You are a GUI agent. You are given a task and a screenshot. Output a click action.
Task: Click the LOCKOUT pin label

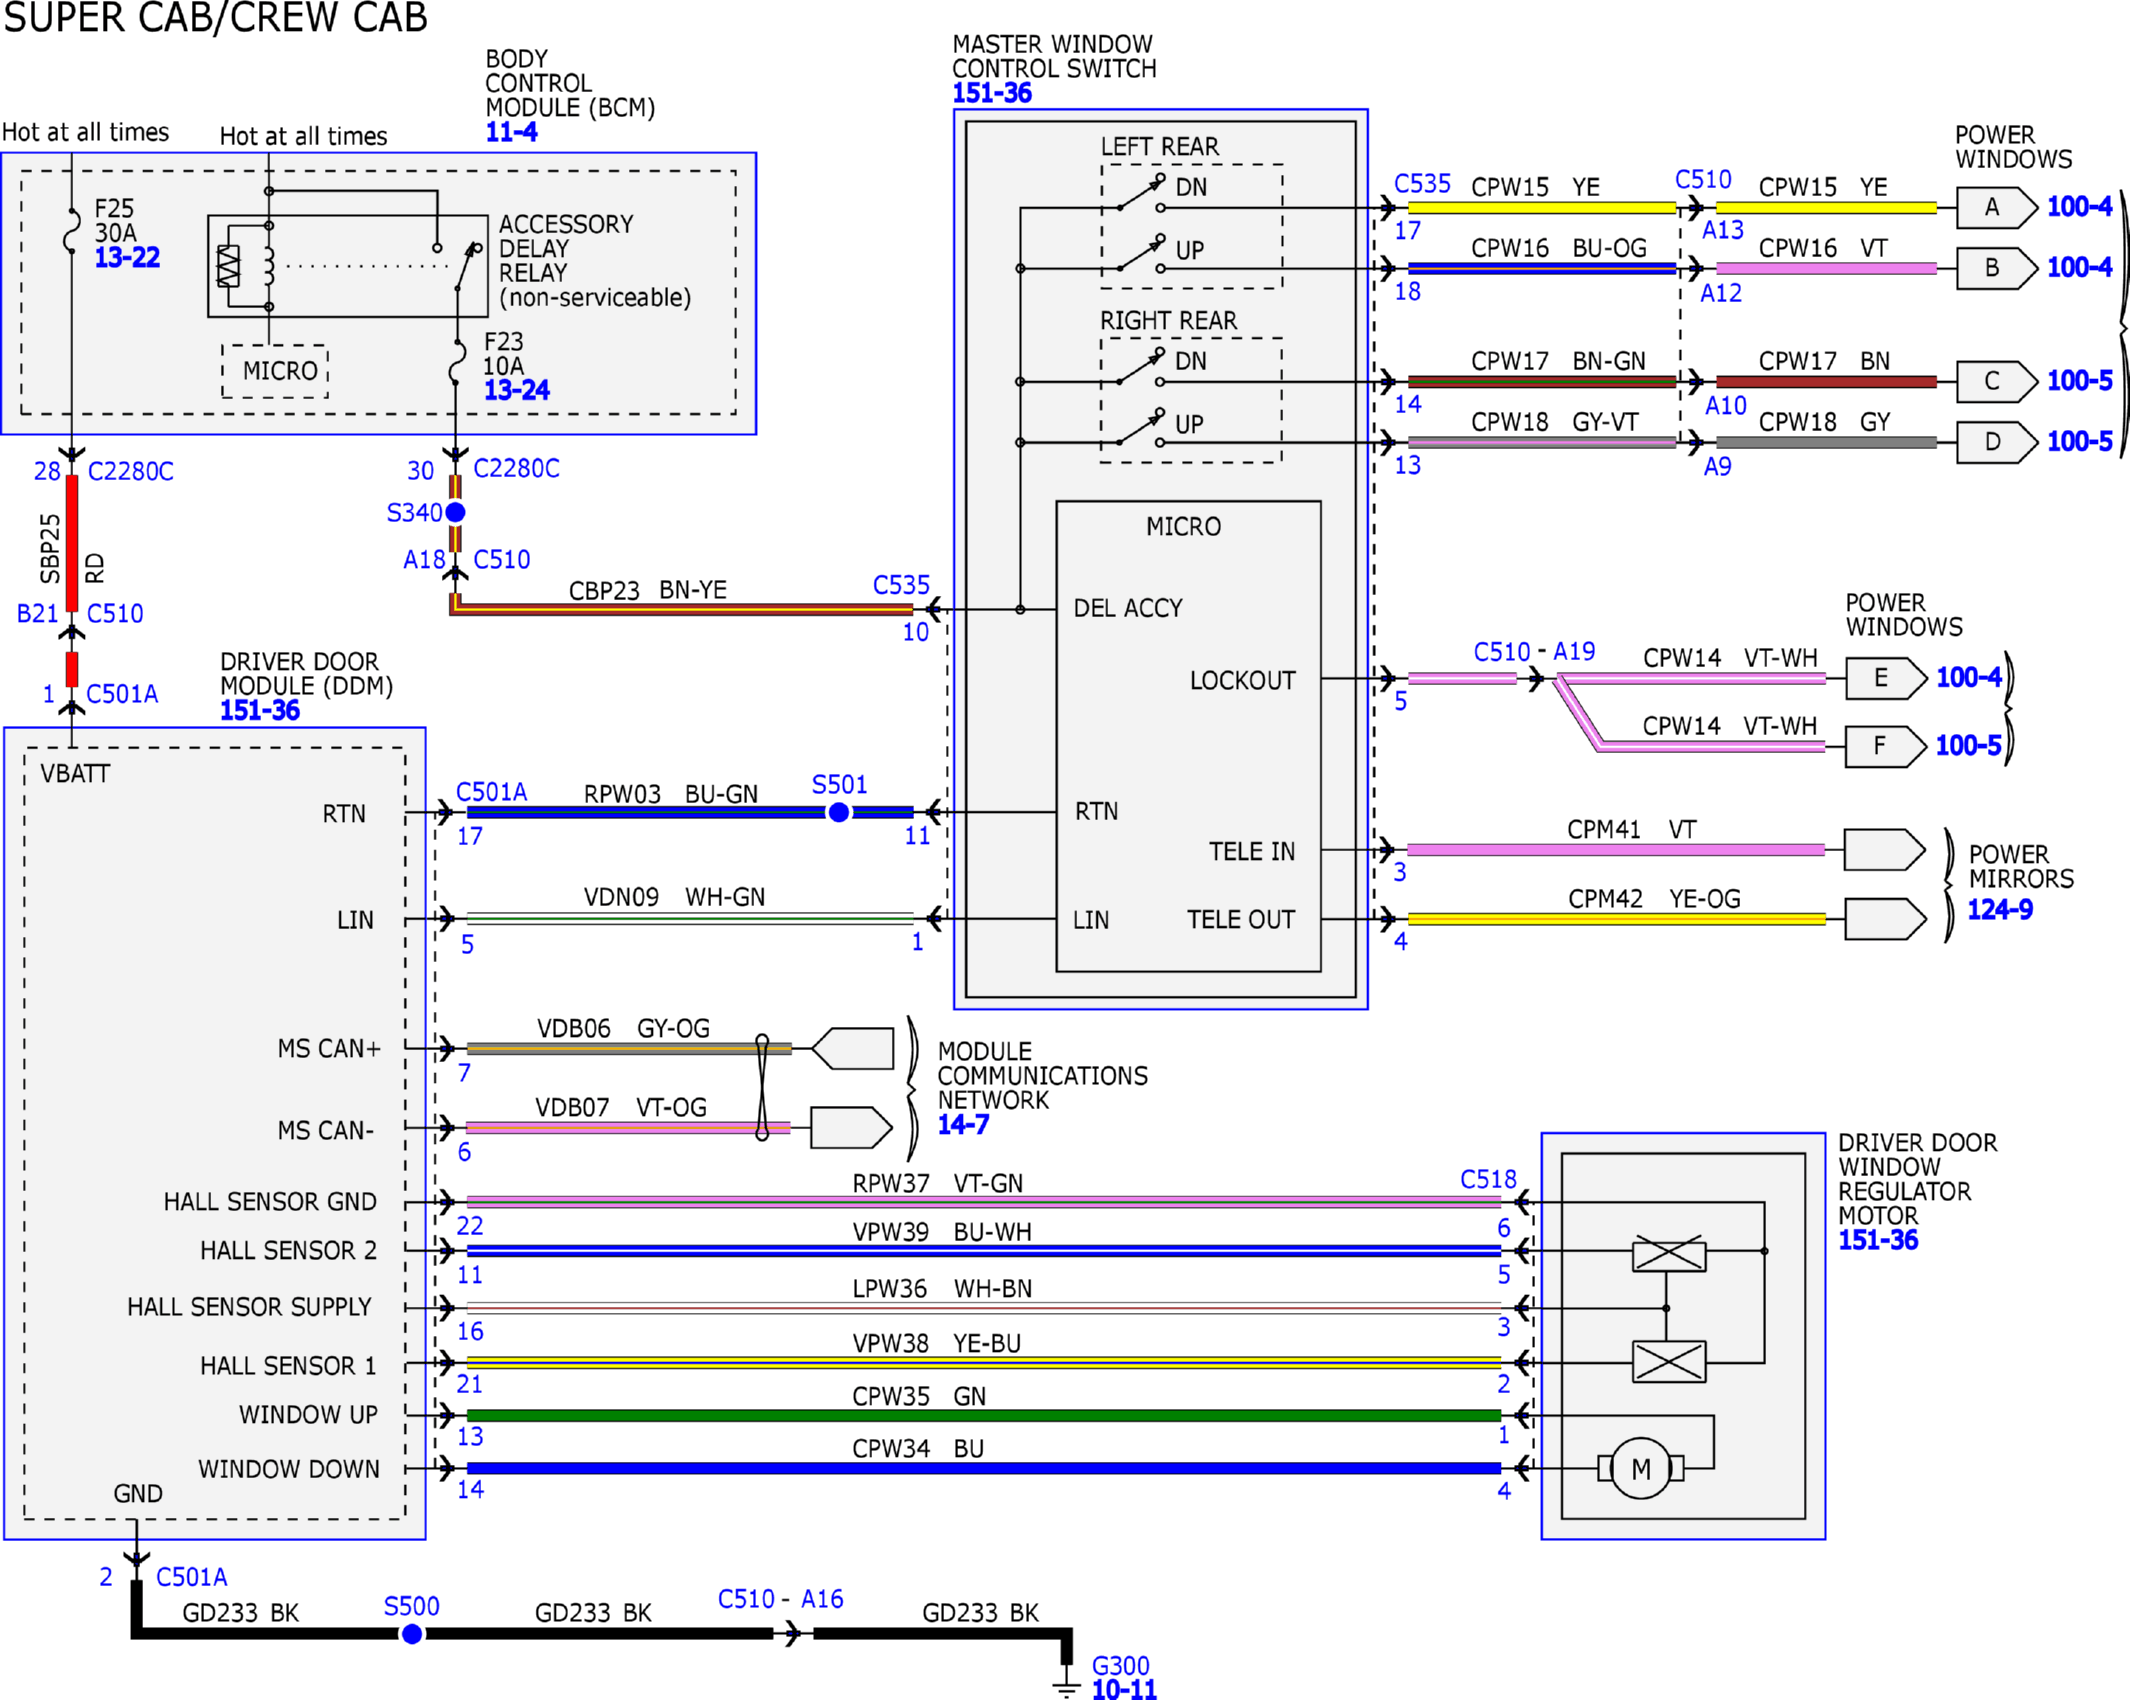point(1243,681)
